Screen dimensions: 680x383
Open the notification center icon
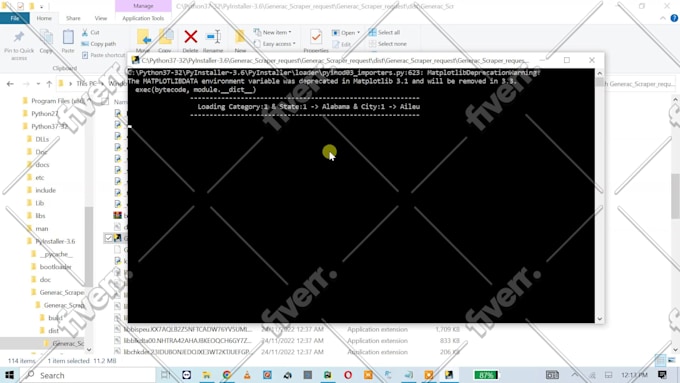point(662,375)
